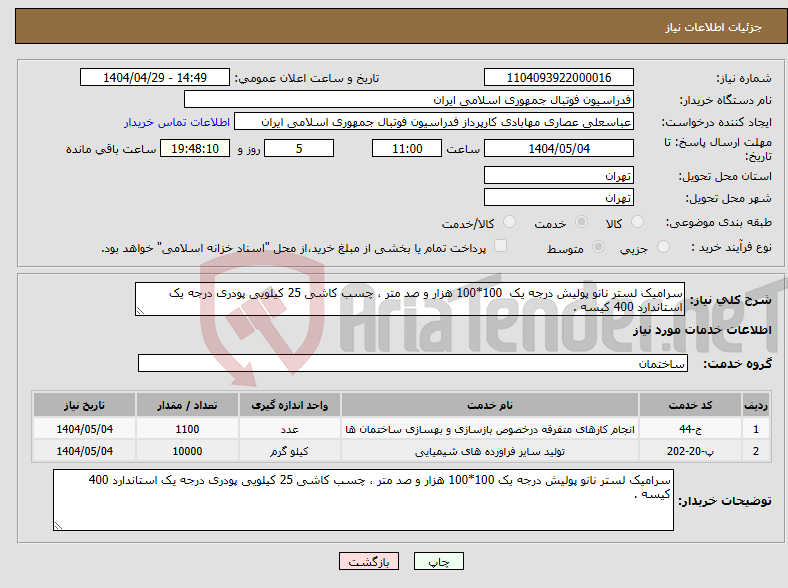Select the متوسط purchase type radio

(x=599, y=246)
